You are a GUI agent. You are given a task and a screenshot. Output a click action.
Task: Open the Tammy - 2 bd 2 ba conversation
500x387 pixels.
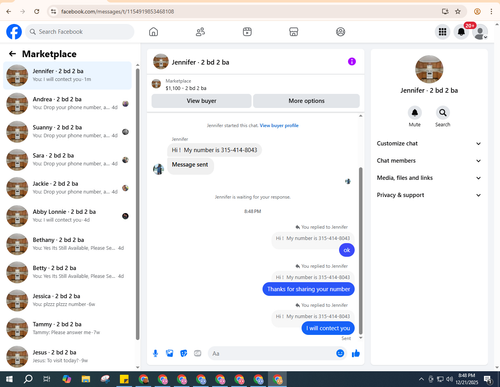click(67, 328)
